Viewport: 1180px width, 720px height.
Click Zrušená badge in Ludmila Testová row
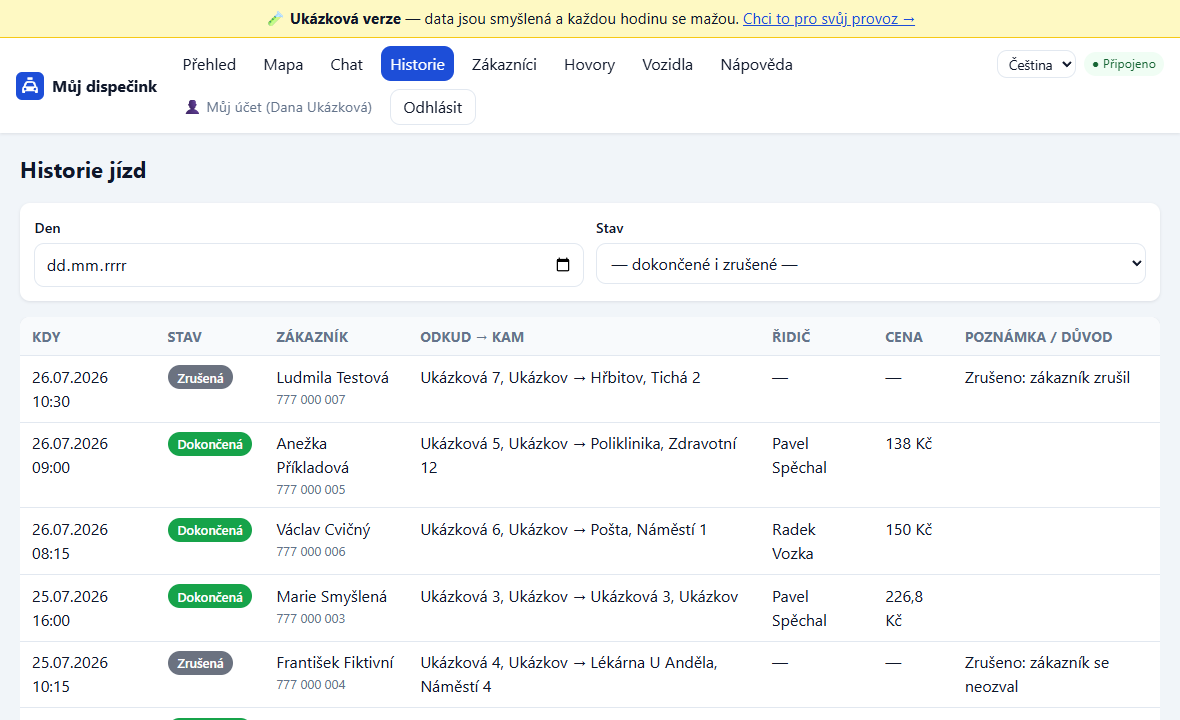pyautogui.click(x=200, y=378)
